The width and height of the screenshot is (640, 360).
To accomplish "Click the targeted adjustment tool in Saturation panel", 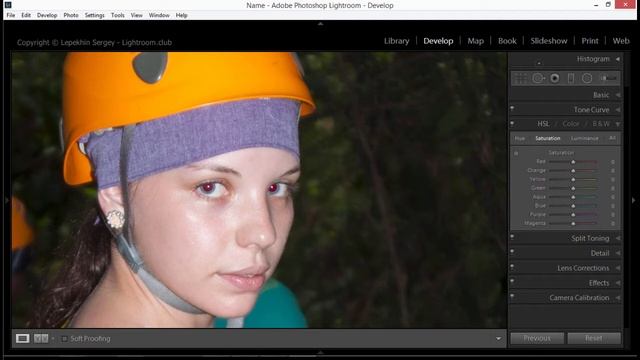I will (516, 153).
